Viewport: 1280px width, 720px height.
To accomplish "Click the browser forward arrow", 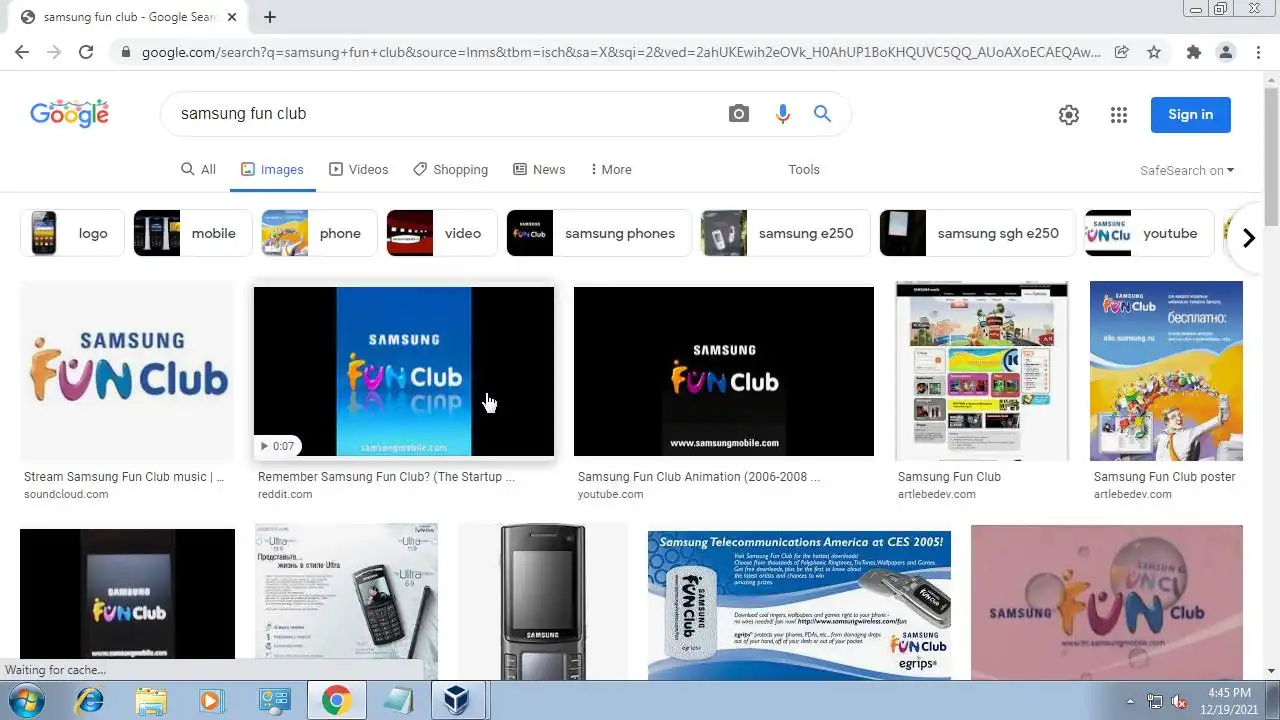I will tap(54, 52).
